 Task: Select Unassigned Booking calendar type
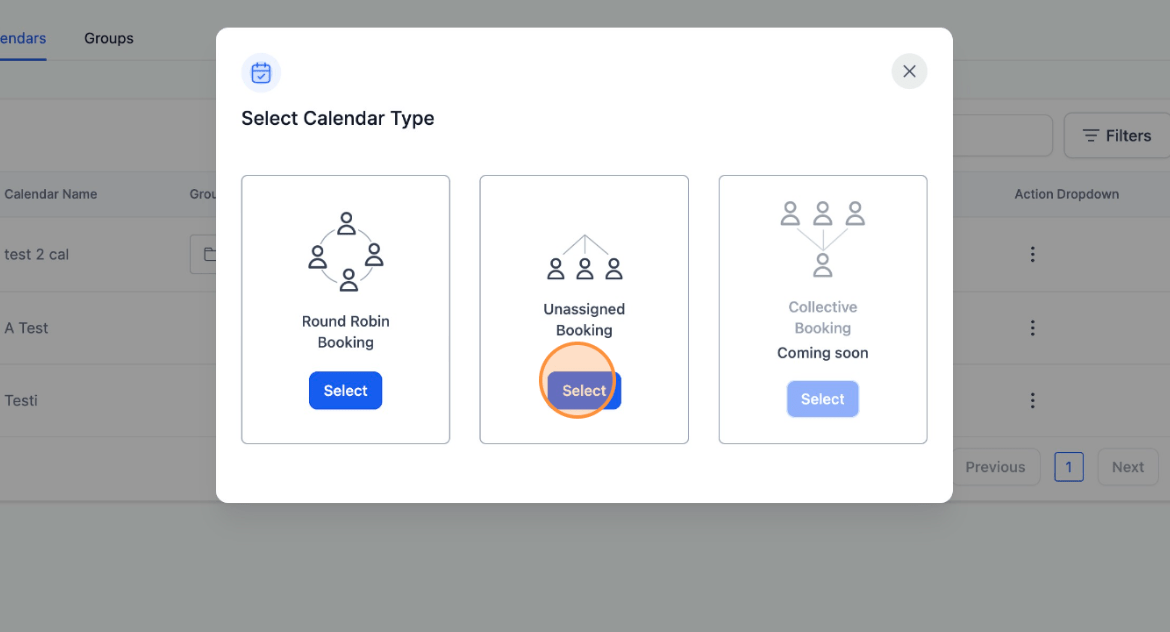584,390
